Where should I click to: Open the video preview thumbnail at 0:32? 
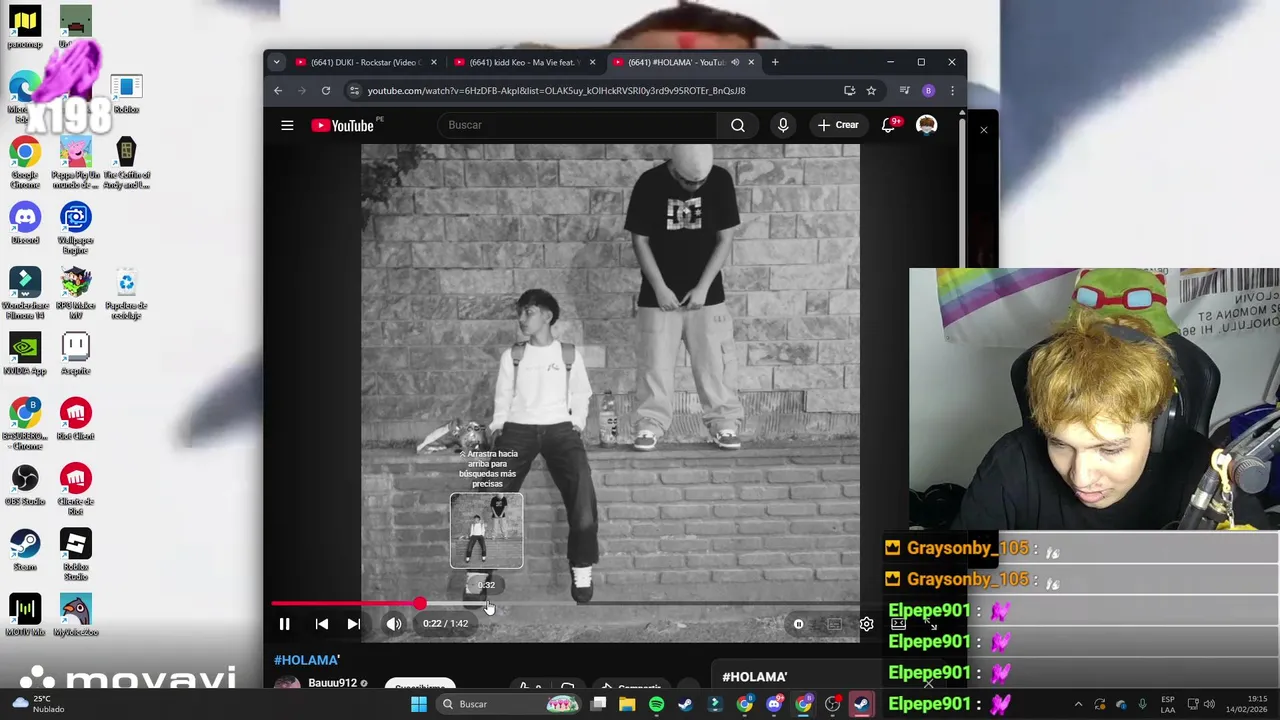[486, 531]
